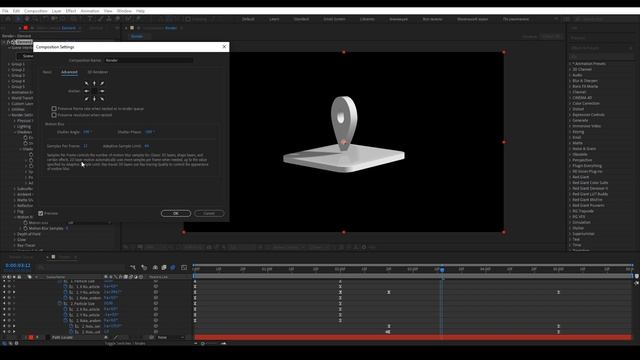Select the Standard workspace

(301, 19)
